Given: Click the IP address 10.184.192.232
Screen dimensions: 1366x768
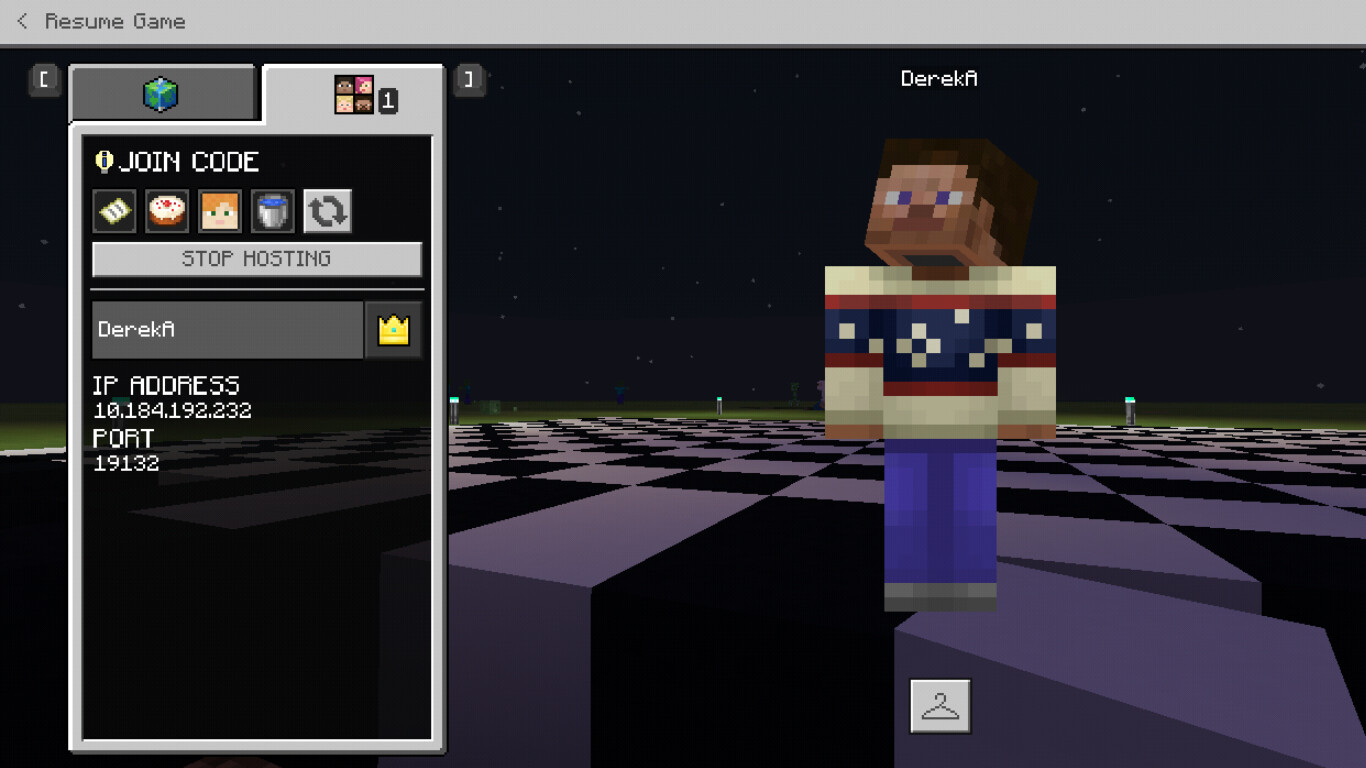Looking at the screenshot, I should tap(172, 411).
